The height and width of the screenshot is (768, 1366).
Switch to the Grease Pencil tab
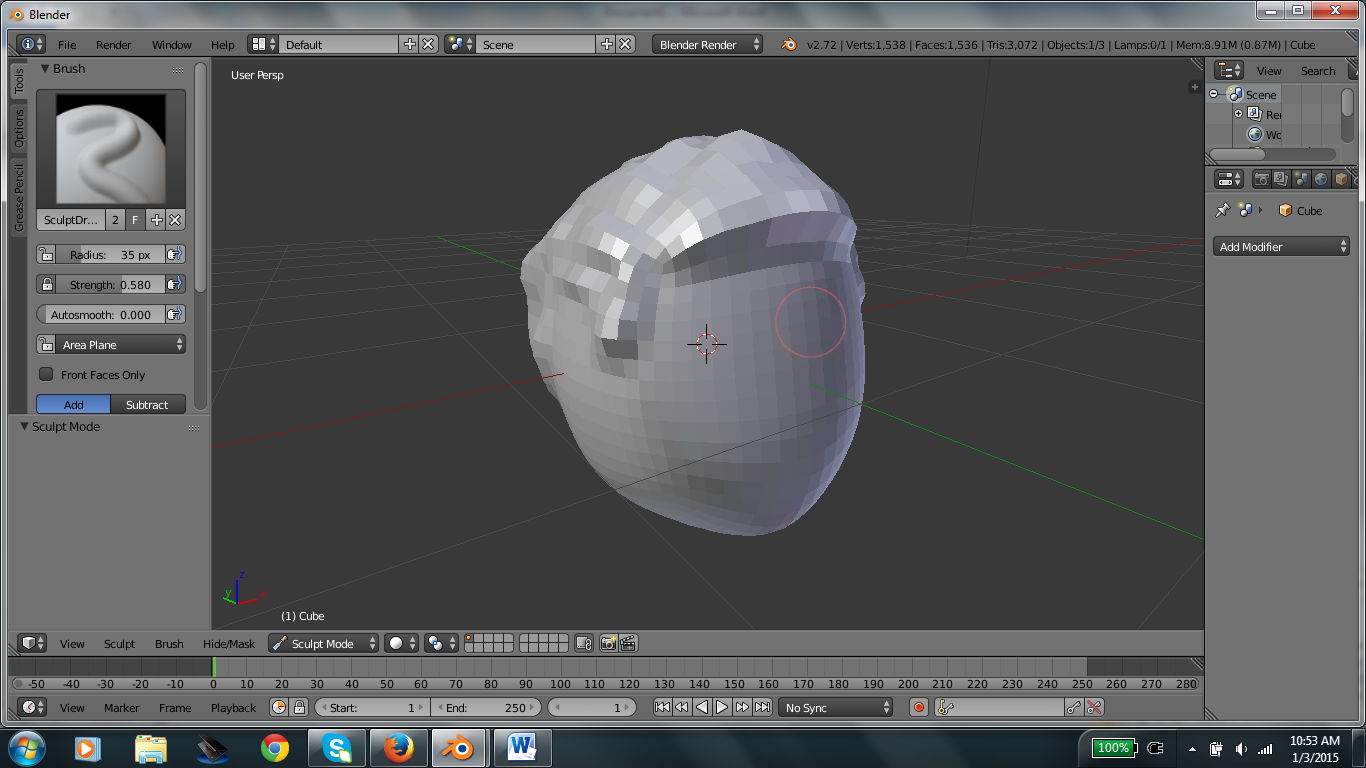(19, 198)
